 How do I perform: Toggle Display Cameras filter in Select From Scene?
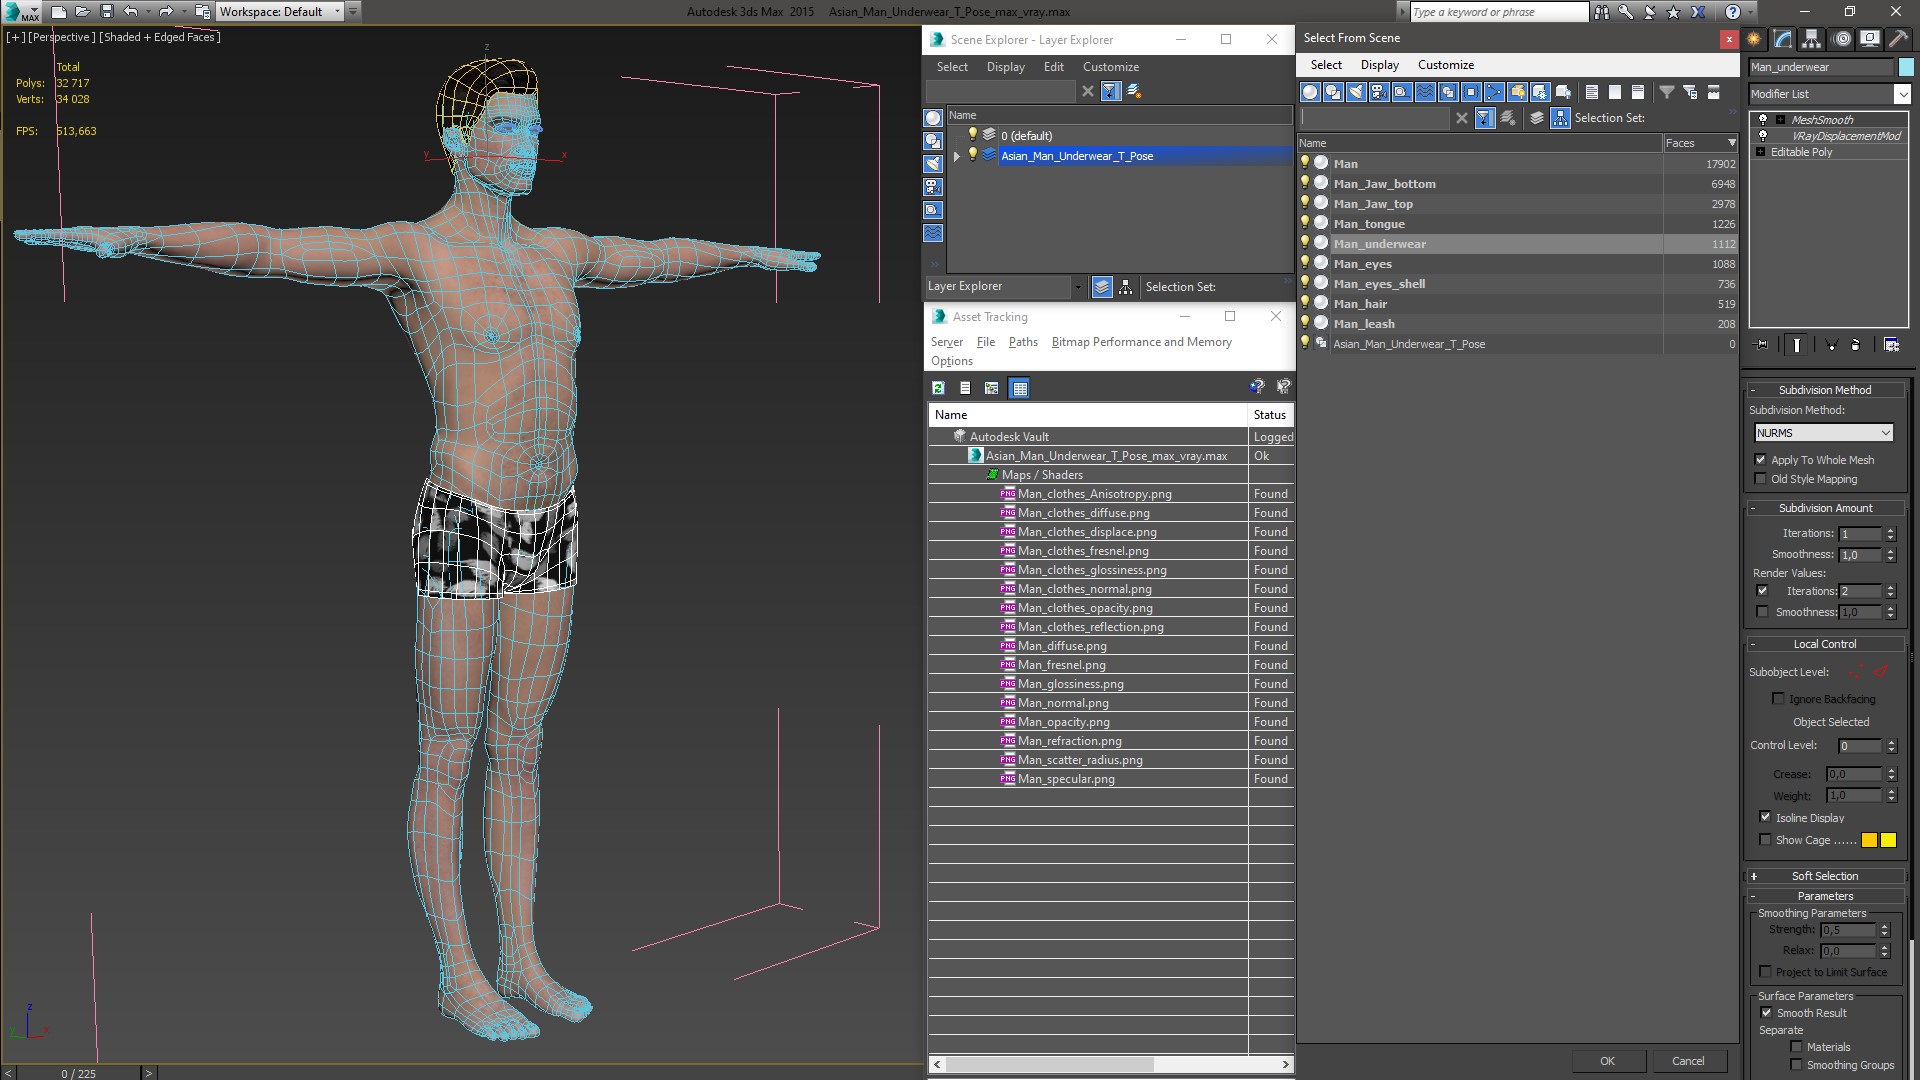1379,92
